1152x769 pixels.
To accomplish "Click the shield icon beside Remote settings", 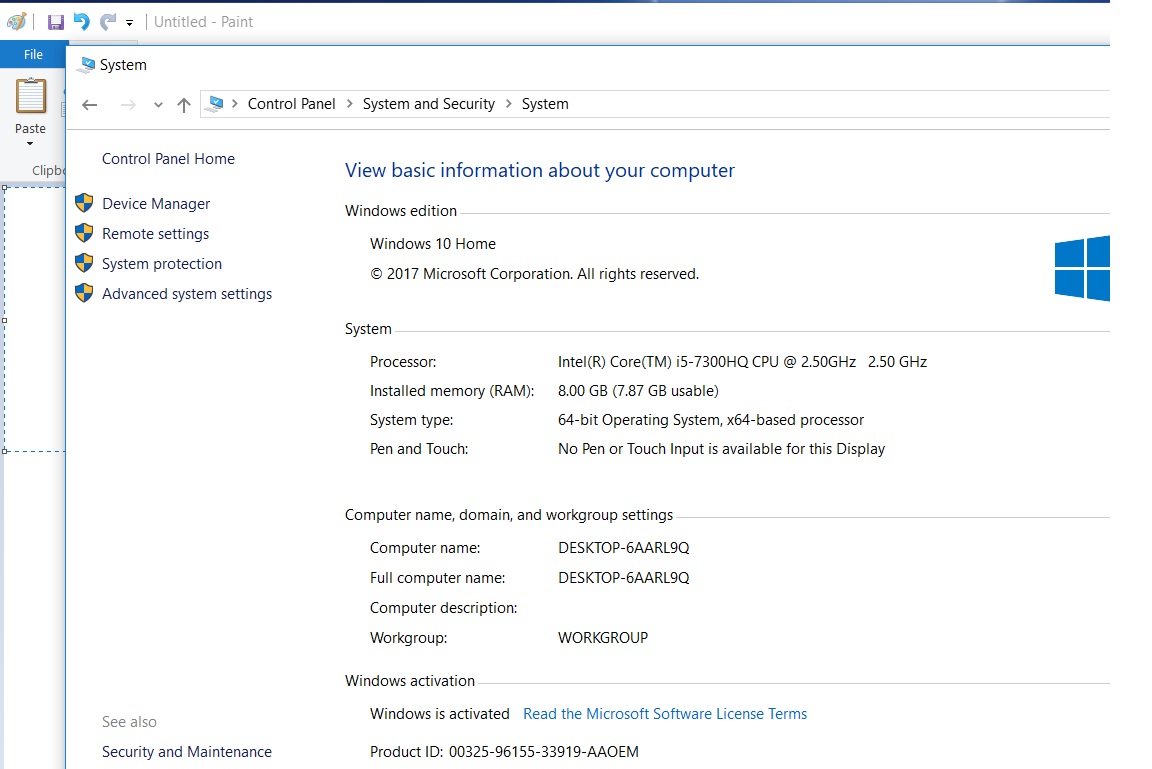I will (84, 233).
